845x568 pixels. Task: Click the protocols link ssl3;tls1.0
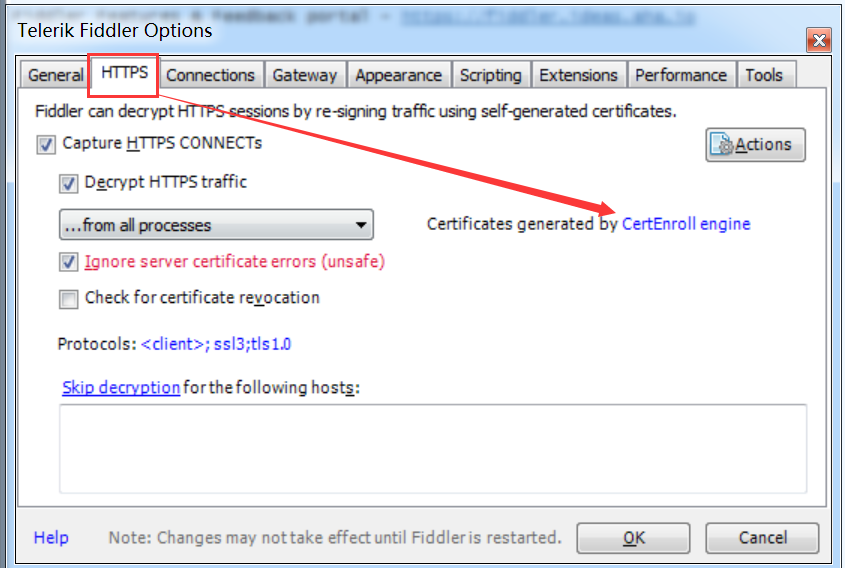tap(216, 344)
